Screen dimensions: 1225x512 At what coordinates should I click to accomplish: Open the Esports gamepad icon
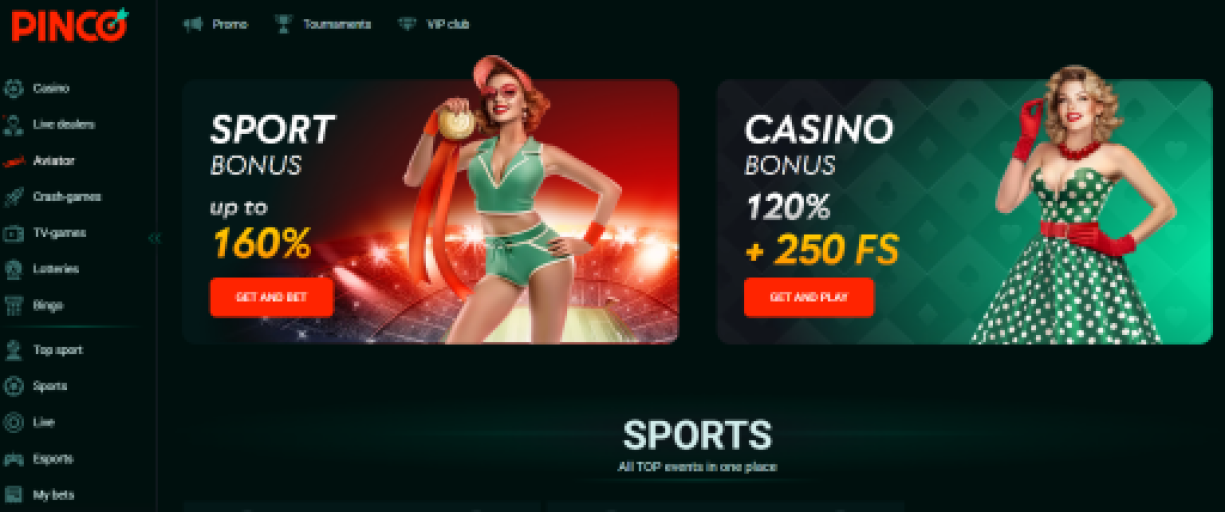click(13, 459)
